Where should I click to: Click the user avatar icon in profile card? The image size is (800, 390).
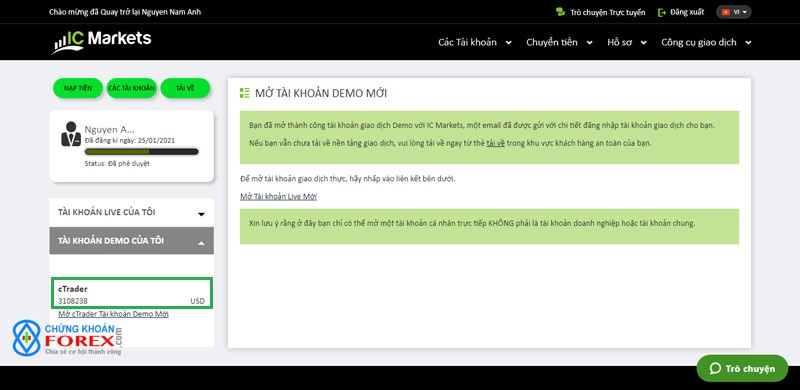click(x=71, y=134)
